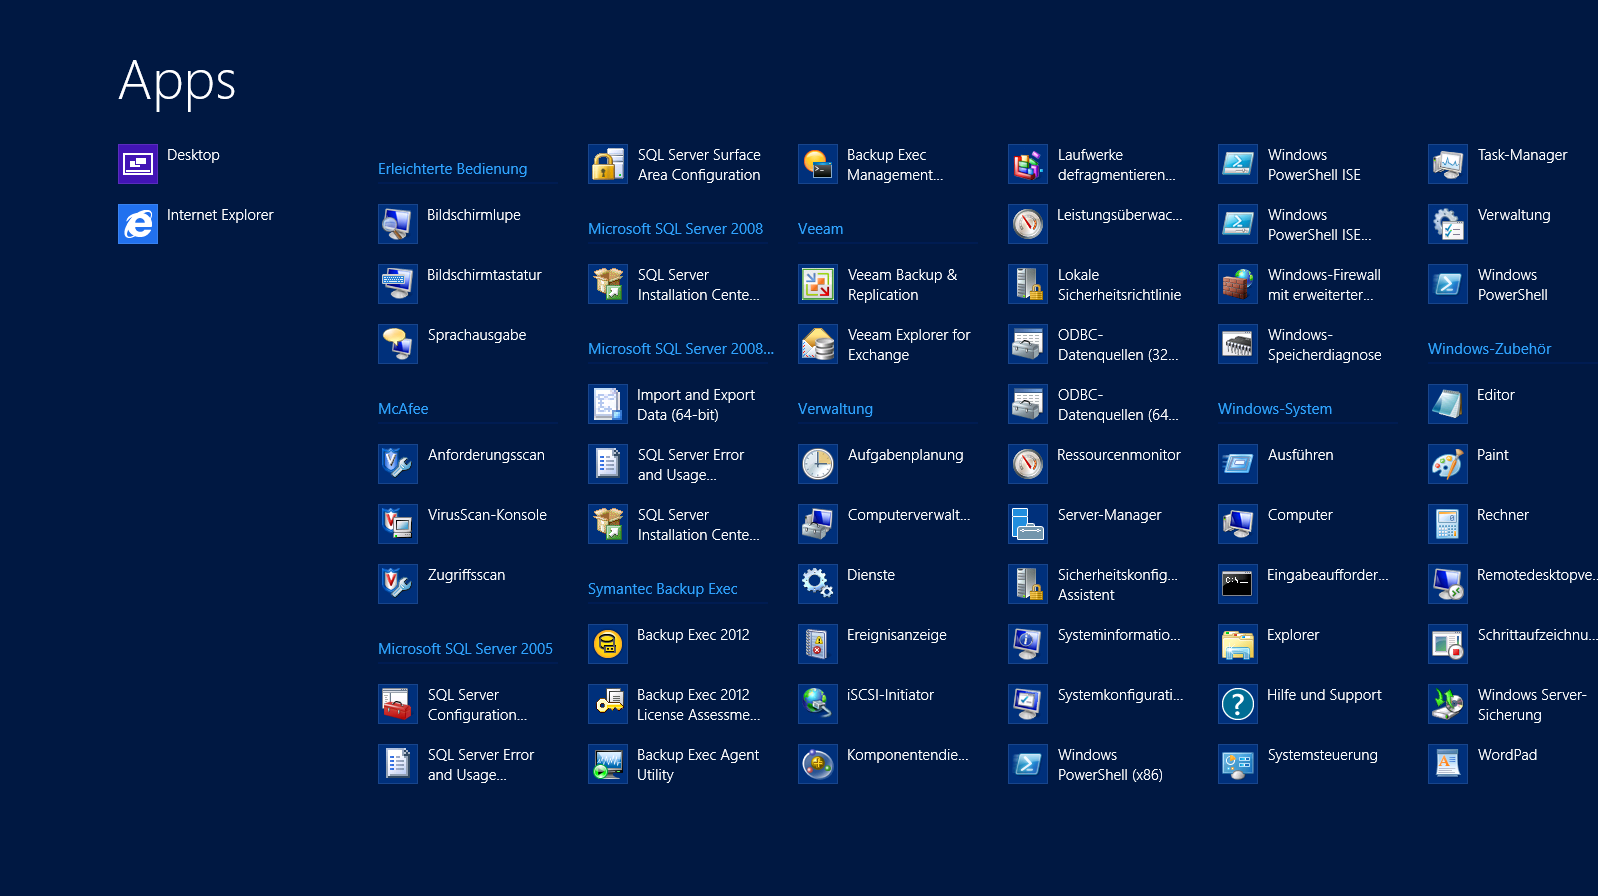Launch WordPad icon
Screen dimensions: 1598x896
(x=1448, y=764)
